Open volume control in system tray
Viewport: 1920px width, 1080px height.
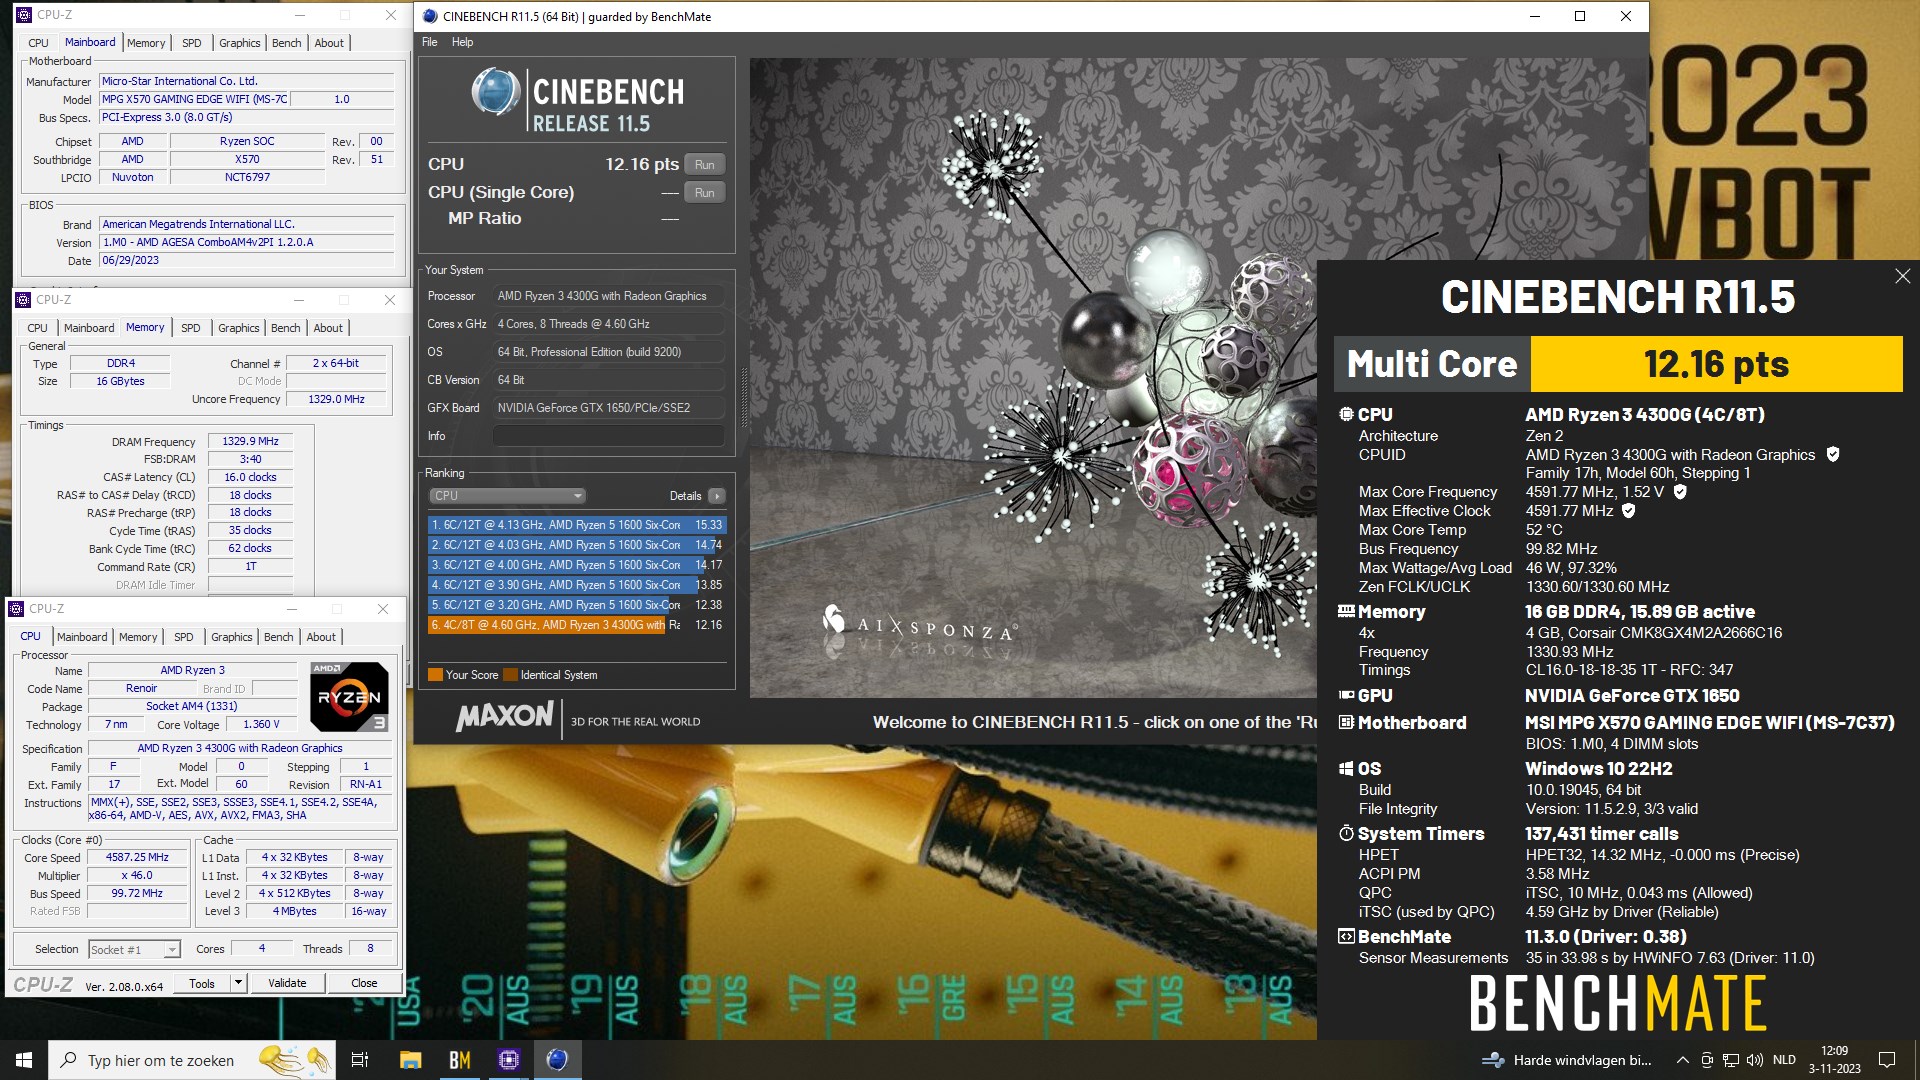click(x=1755, y=1060)
